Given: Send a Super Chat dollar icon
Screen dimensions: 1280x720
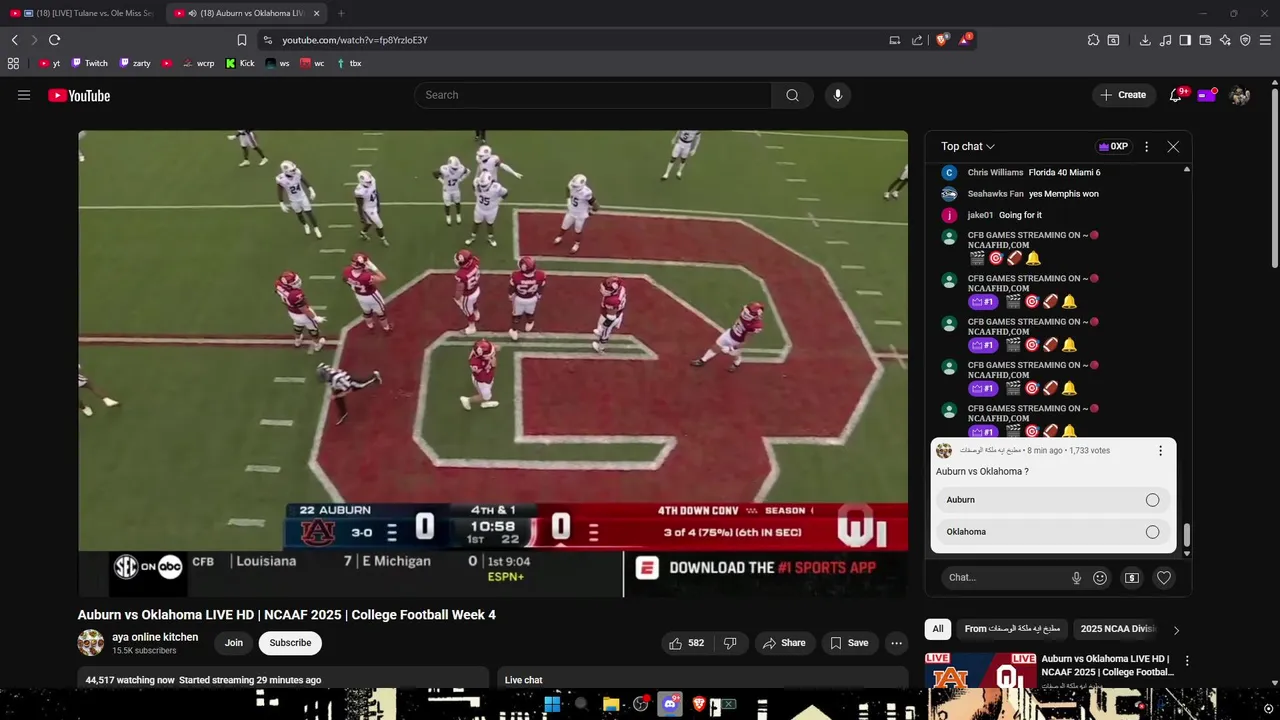Looking at the screenshot, I should [x=1132, y=577].
